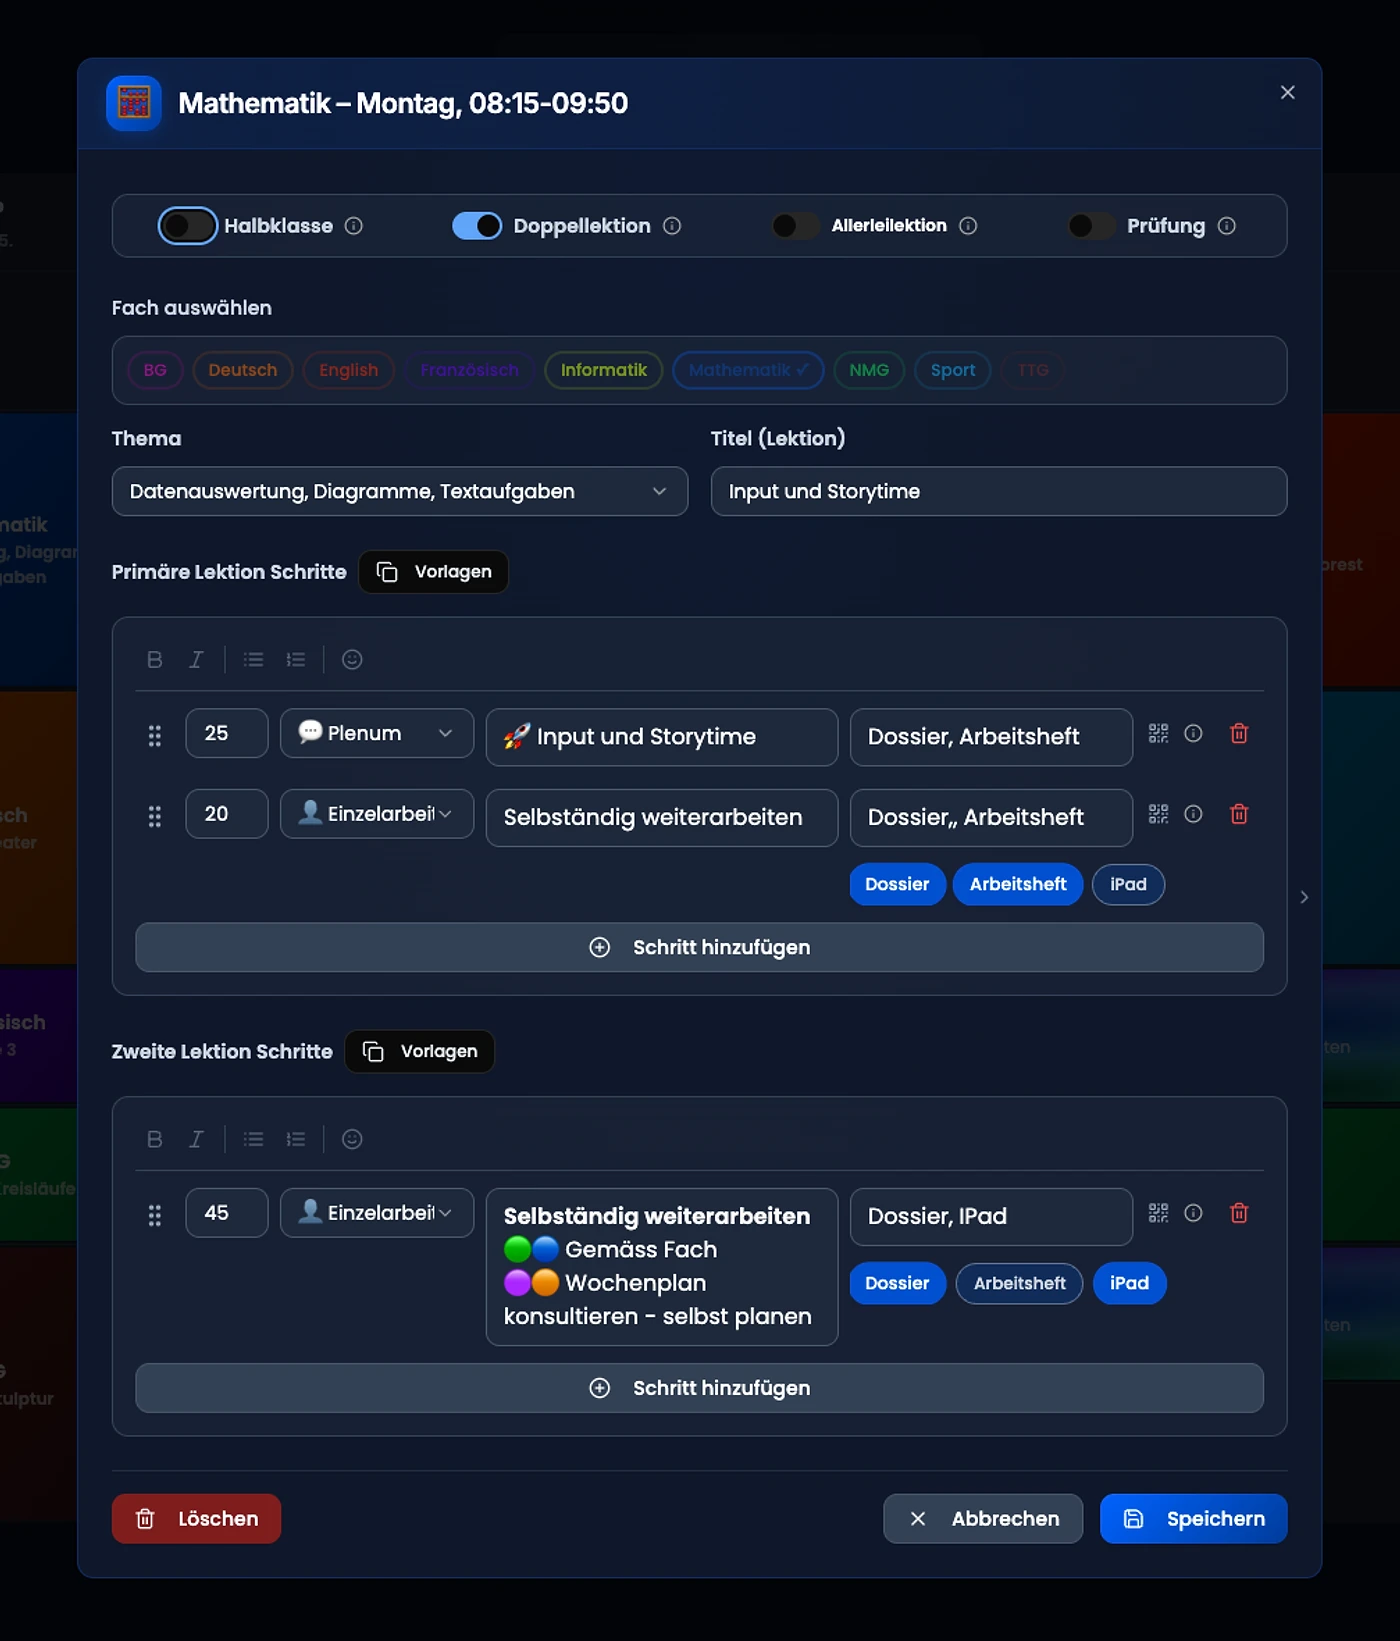Toggle iPad chip in primary lesson
Viewport: 1400px width, 1641px height.
tap(1128, 884)
